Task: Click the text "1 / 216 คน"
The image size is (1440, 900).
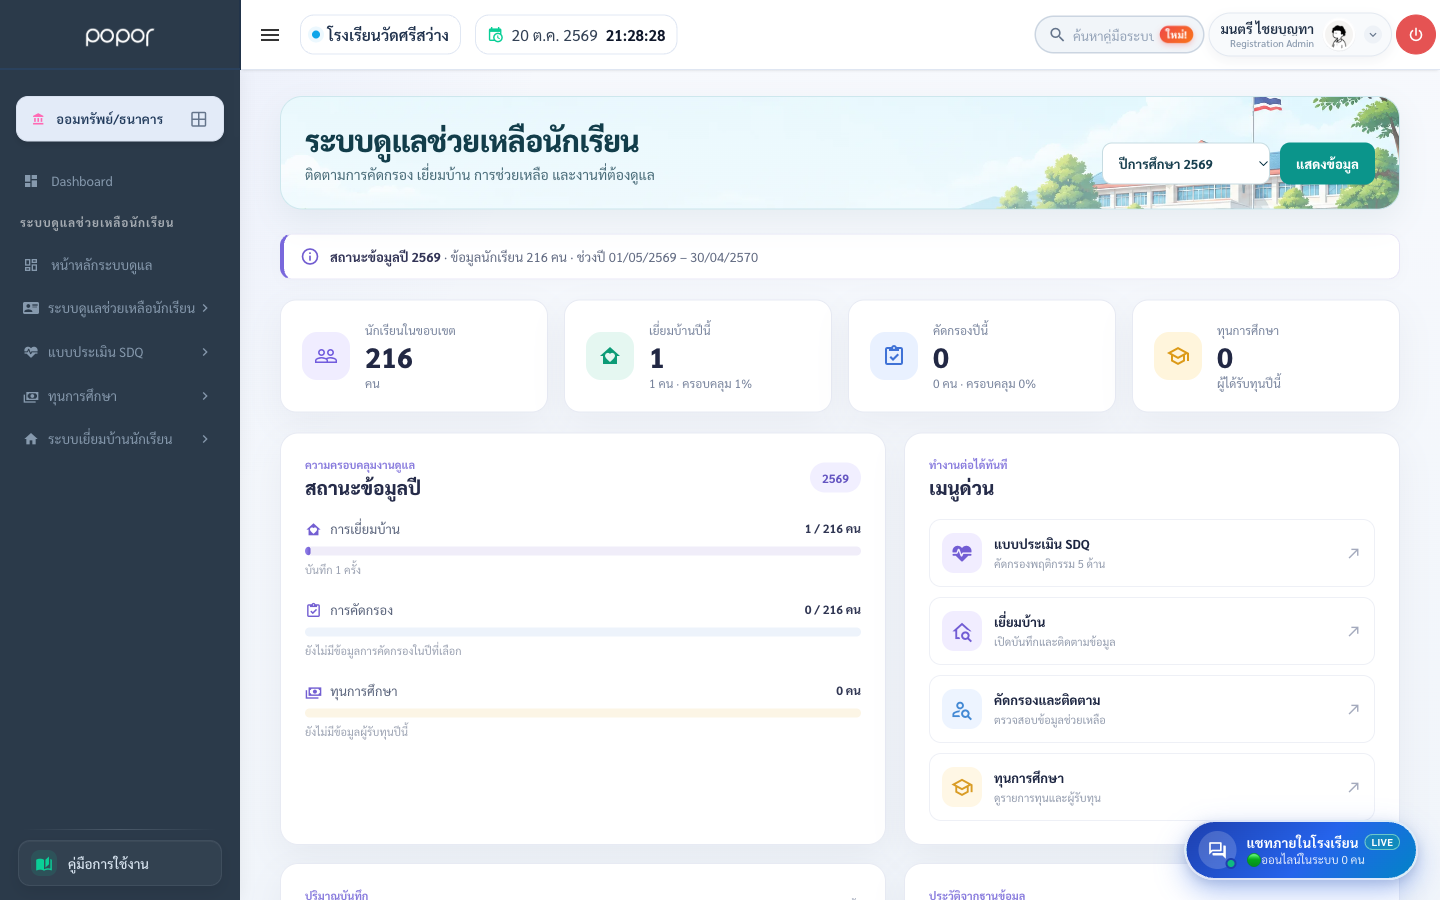Action: pos(833,529)
